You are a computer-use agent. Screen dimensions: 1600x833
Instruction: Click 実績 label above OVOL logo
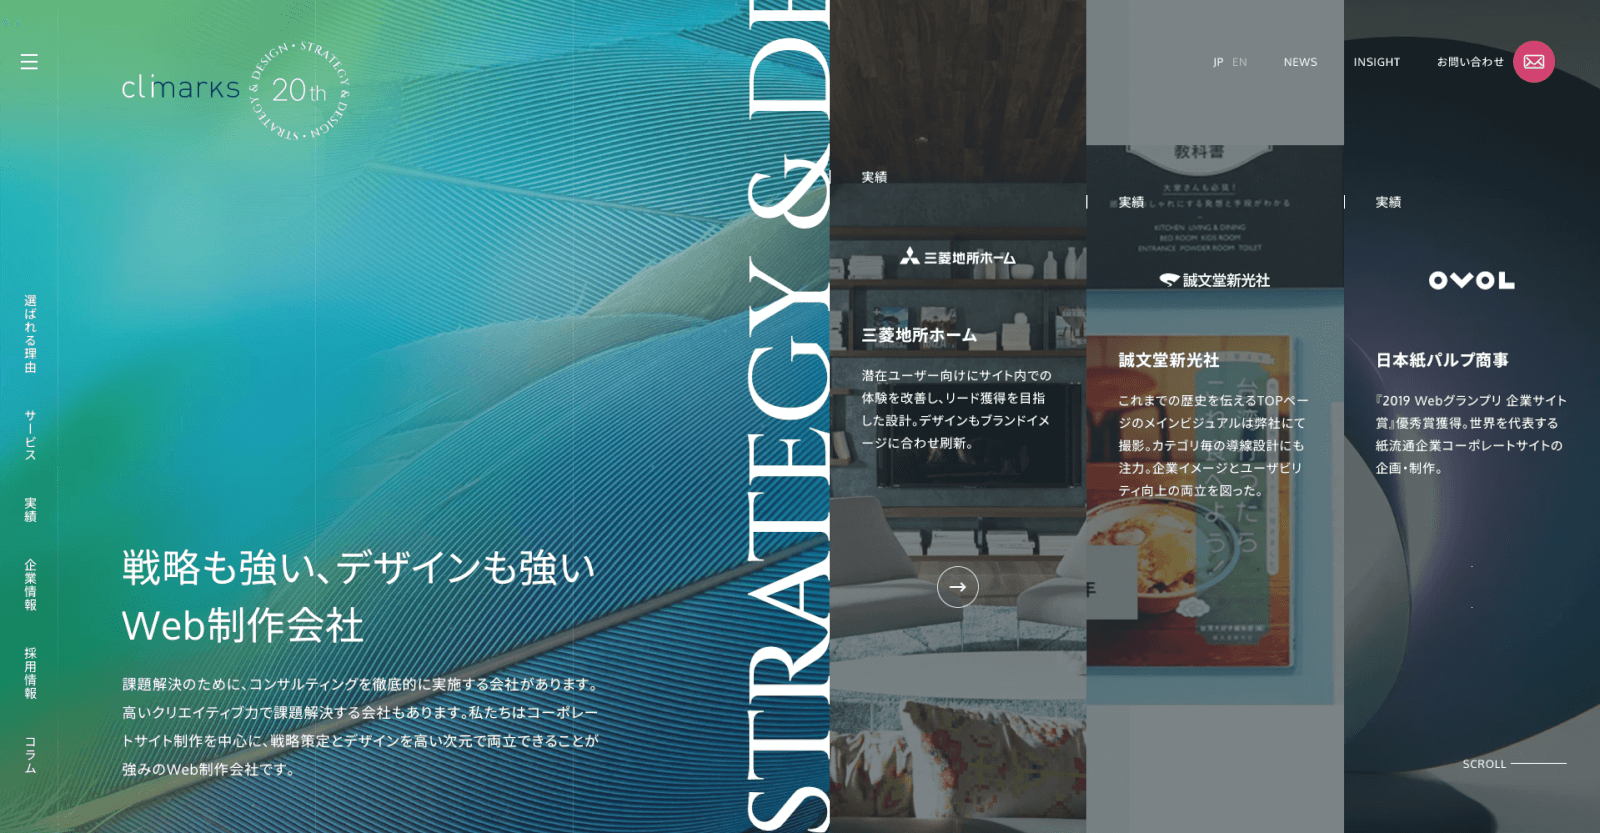[x=1388, y=202]
